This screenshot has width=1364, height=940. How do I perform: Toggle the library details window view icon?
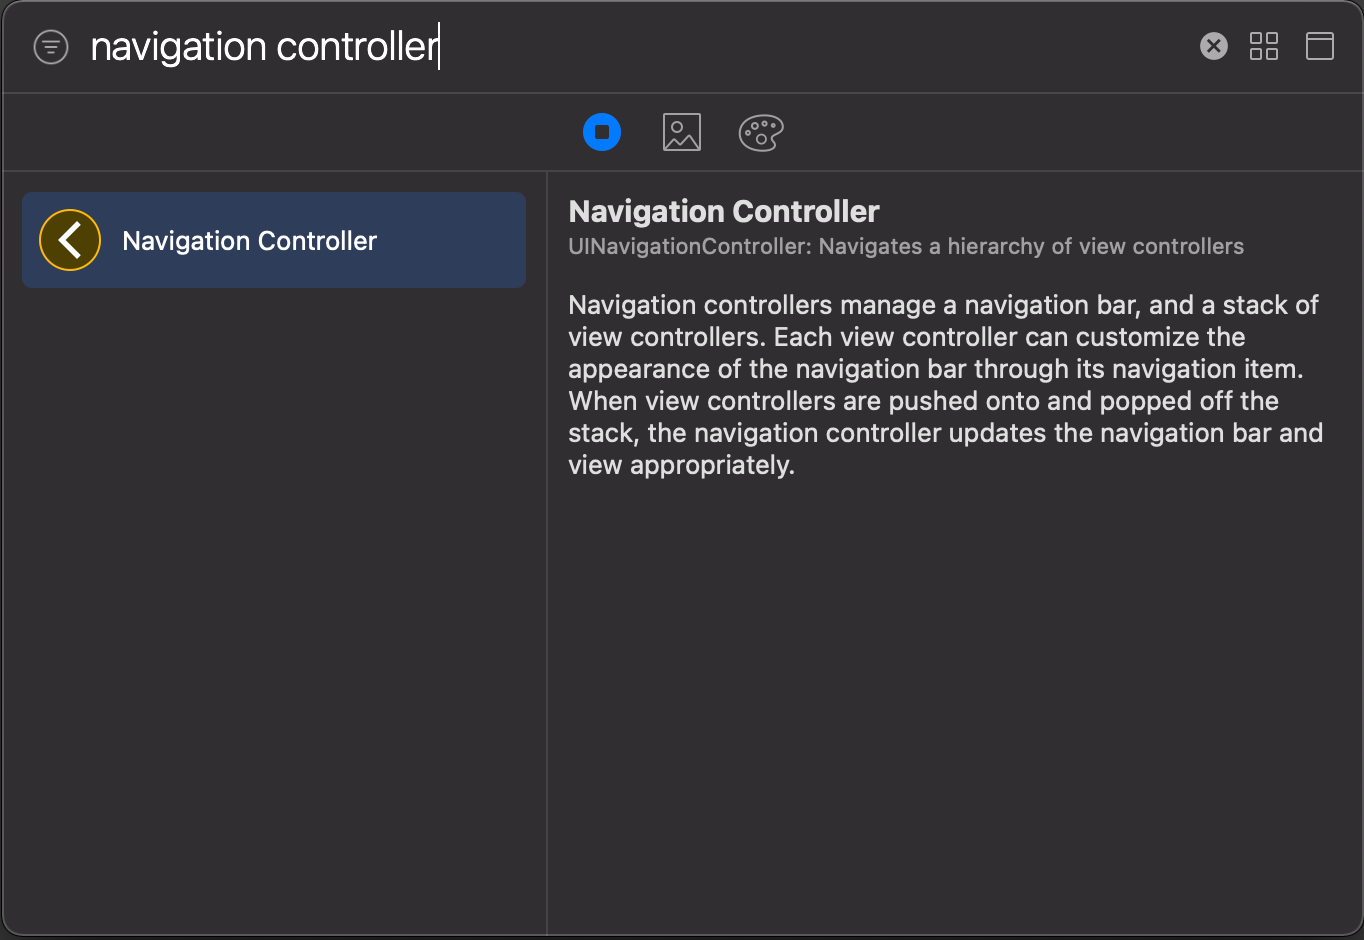(1320, 46)
